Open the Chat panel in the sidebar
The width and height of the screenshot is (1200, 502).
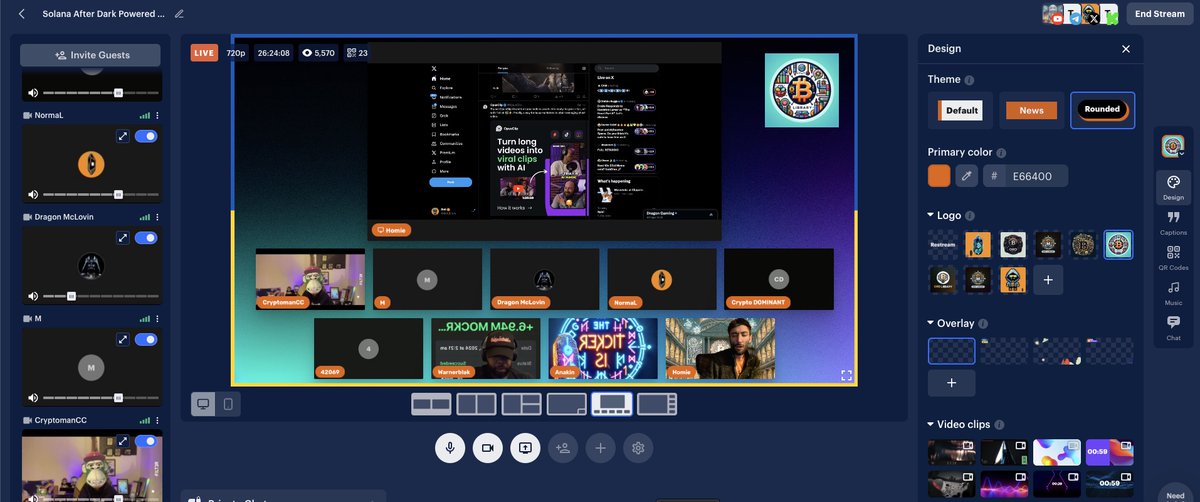click(x=1173, y=327)
